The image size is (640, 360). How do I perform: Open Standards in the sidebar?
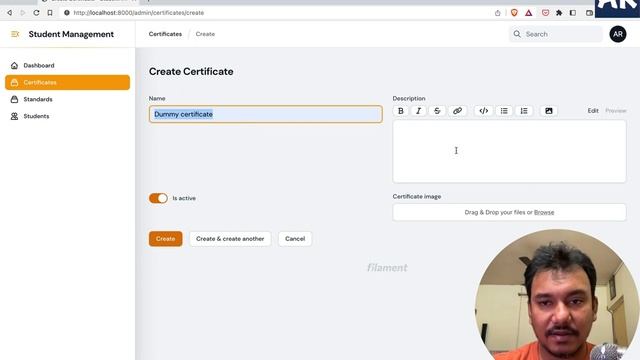pyautogui.click(x=67, y=99)
